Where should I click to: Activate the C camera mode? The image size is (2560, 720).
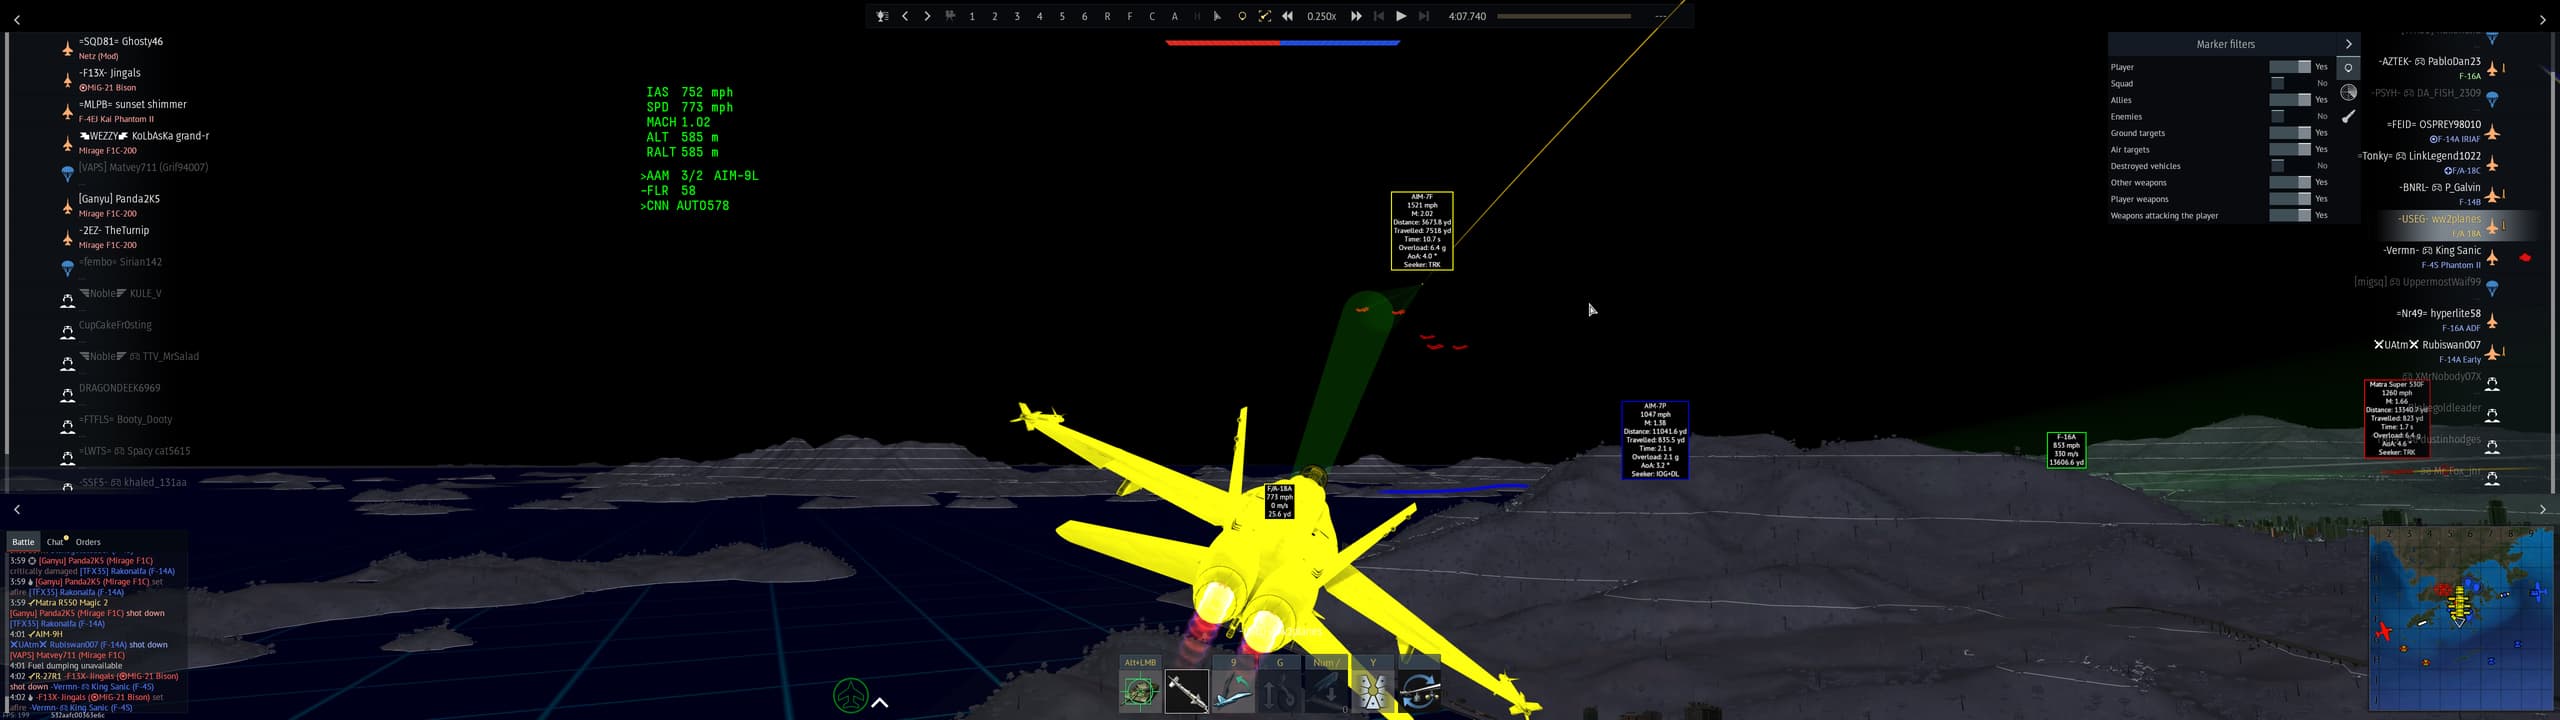coord(1152,16)
